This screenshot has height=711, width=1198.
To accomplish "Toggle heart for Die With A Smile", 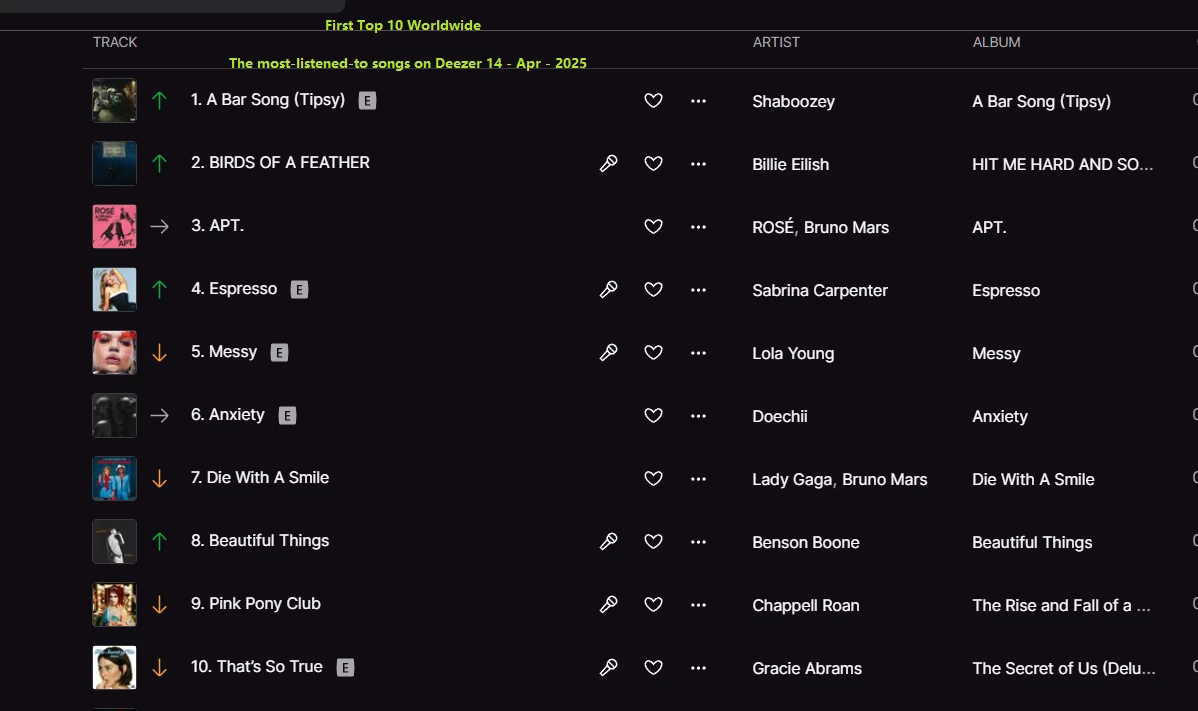I will [x=653, y=478].
